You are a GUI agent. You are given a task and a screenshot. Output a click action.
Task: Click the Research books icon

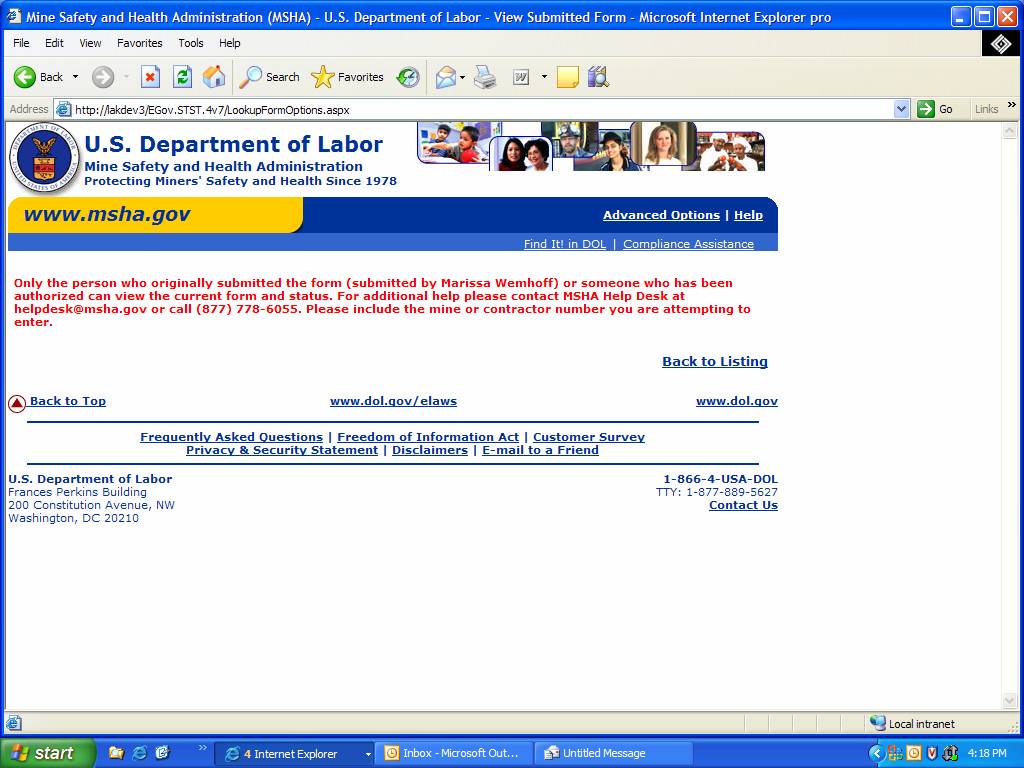(598, 77)
